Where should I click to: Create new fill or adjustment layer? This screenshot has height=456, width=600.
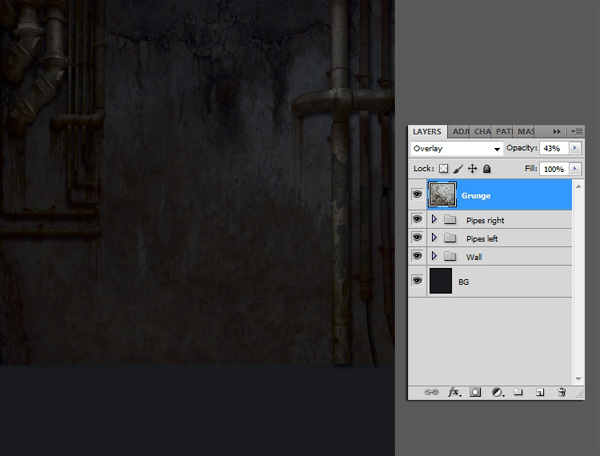point(497,393)
